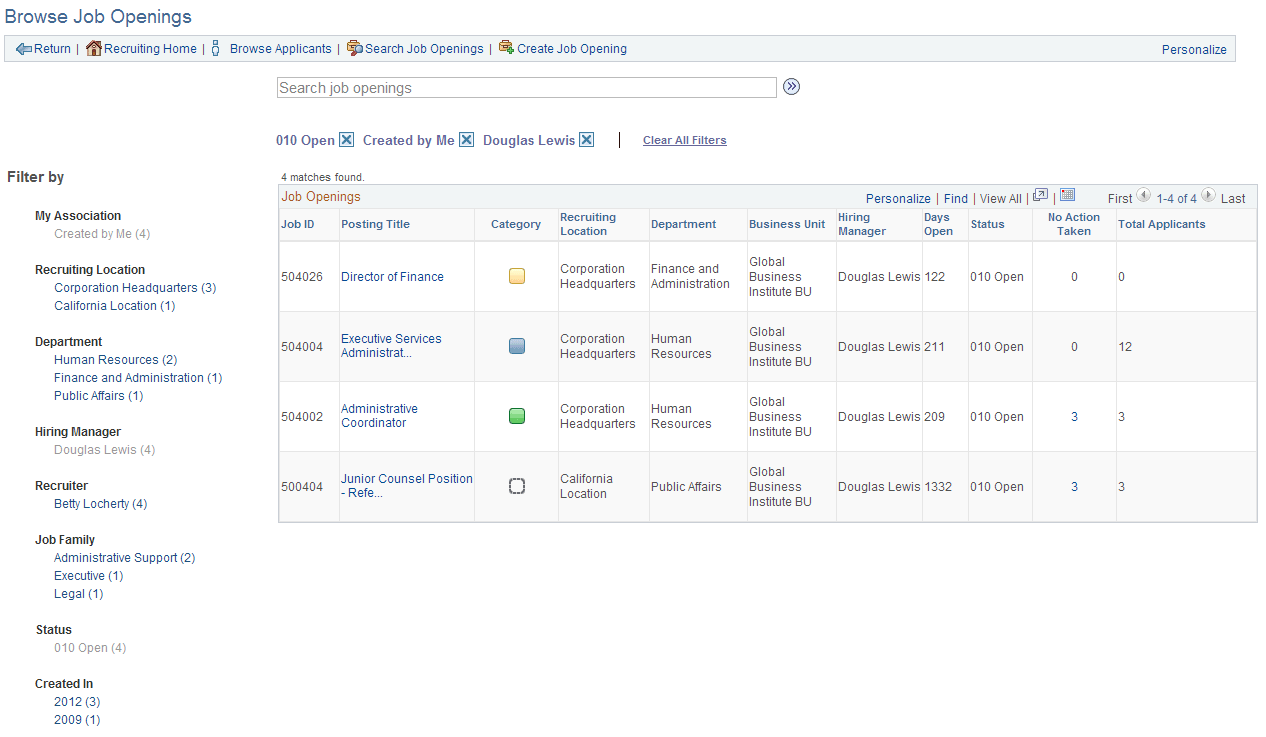Image resolution: width=1266 pixels, height=737 pixels.
Task: Filter by recruiter Betty Locherty
Action: coord(100,503)
